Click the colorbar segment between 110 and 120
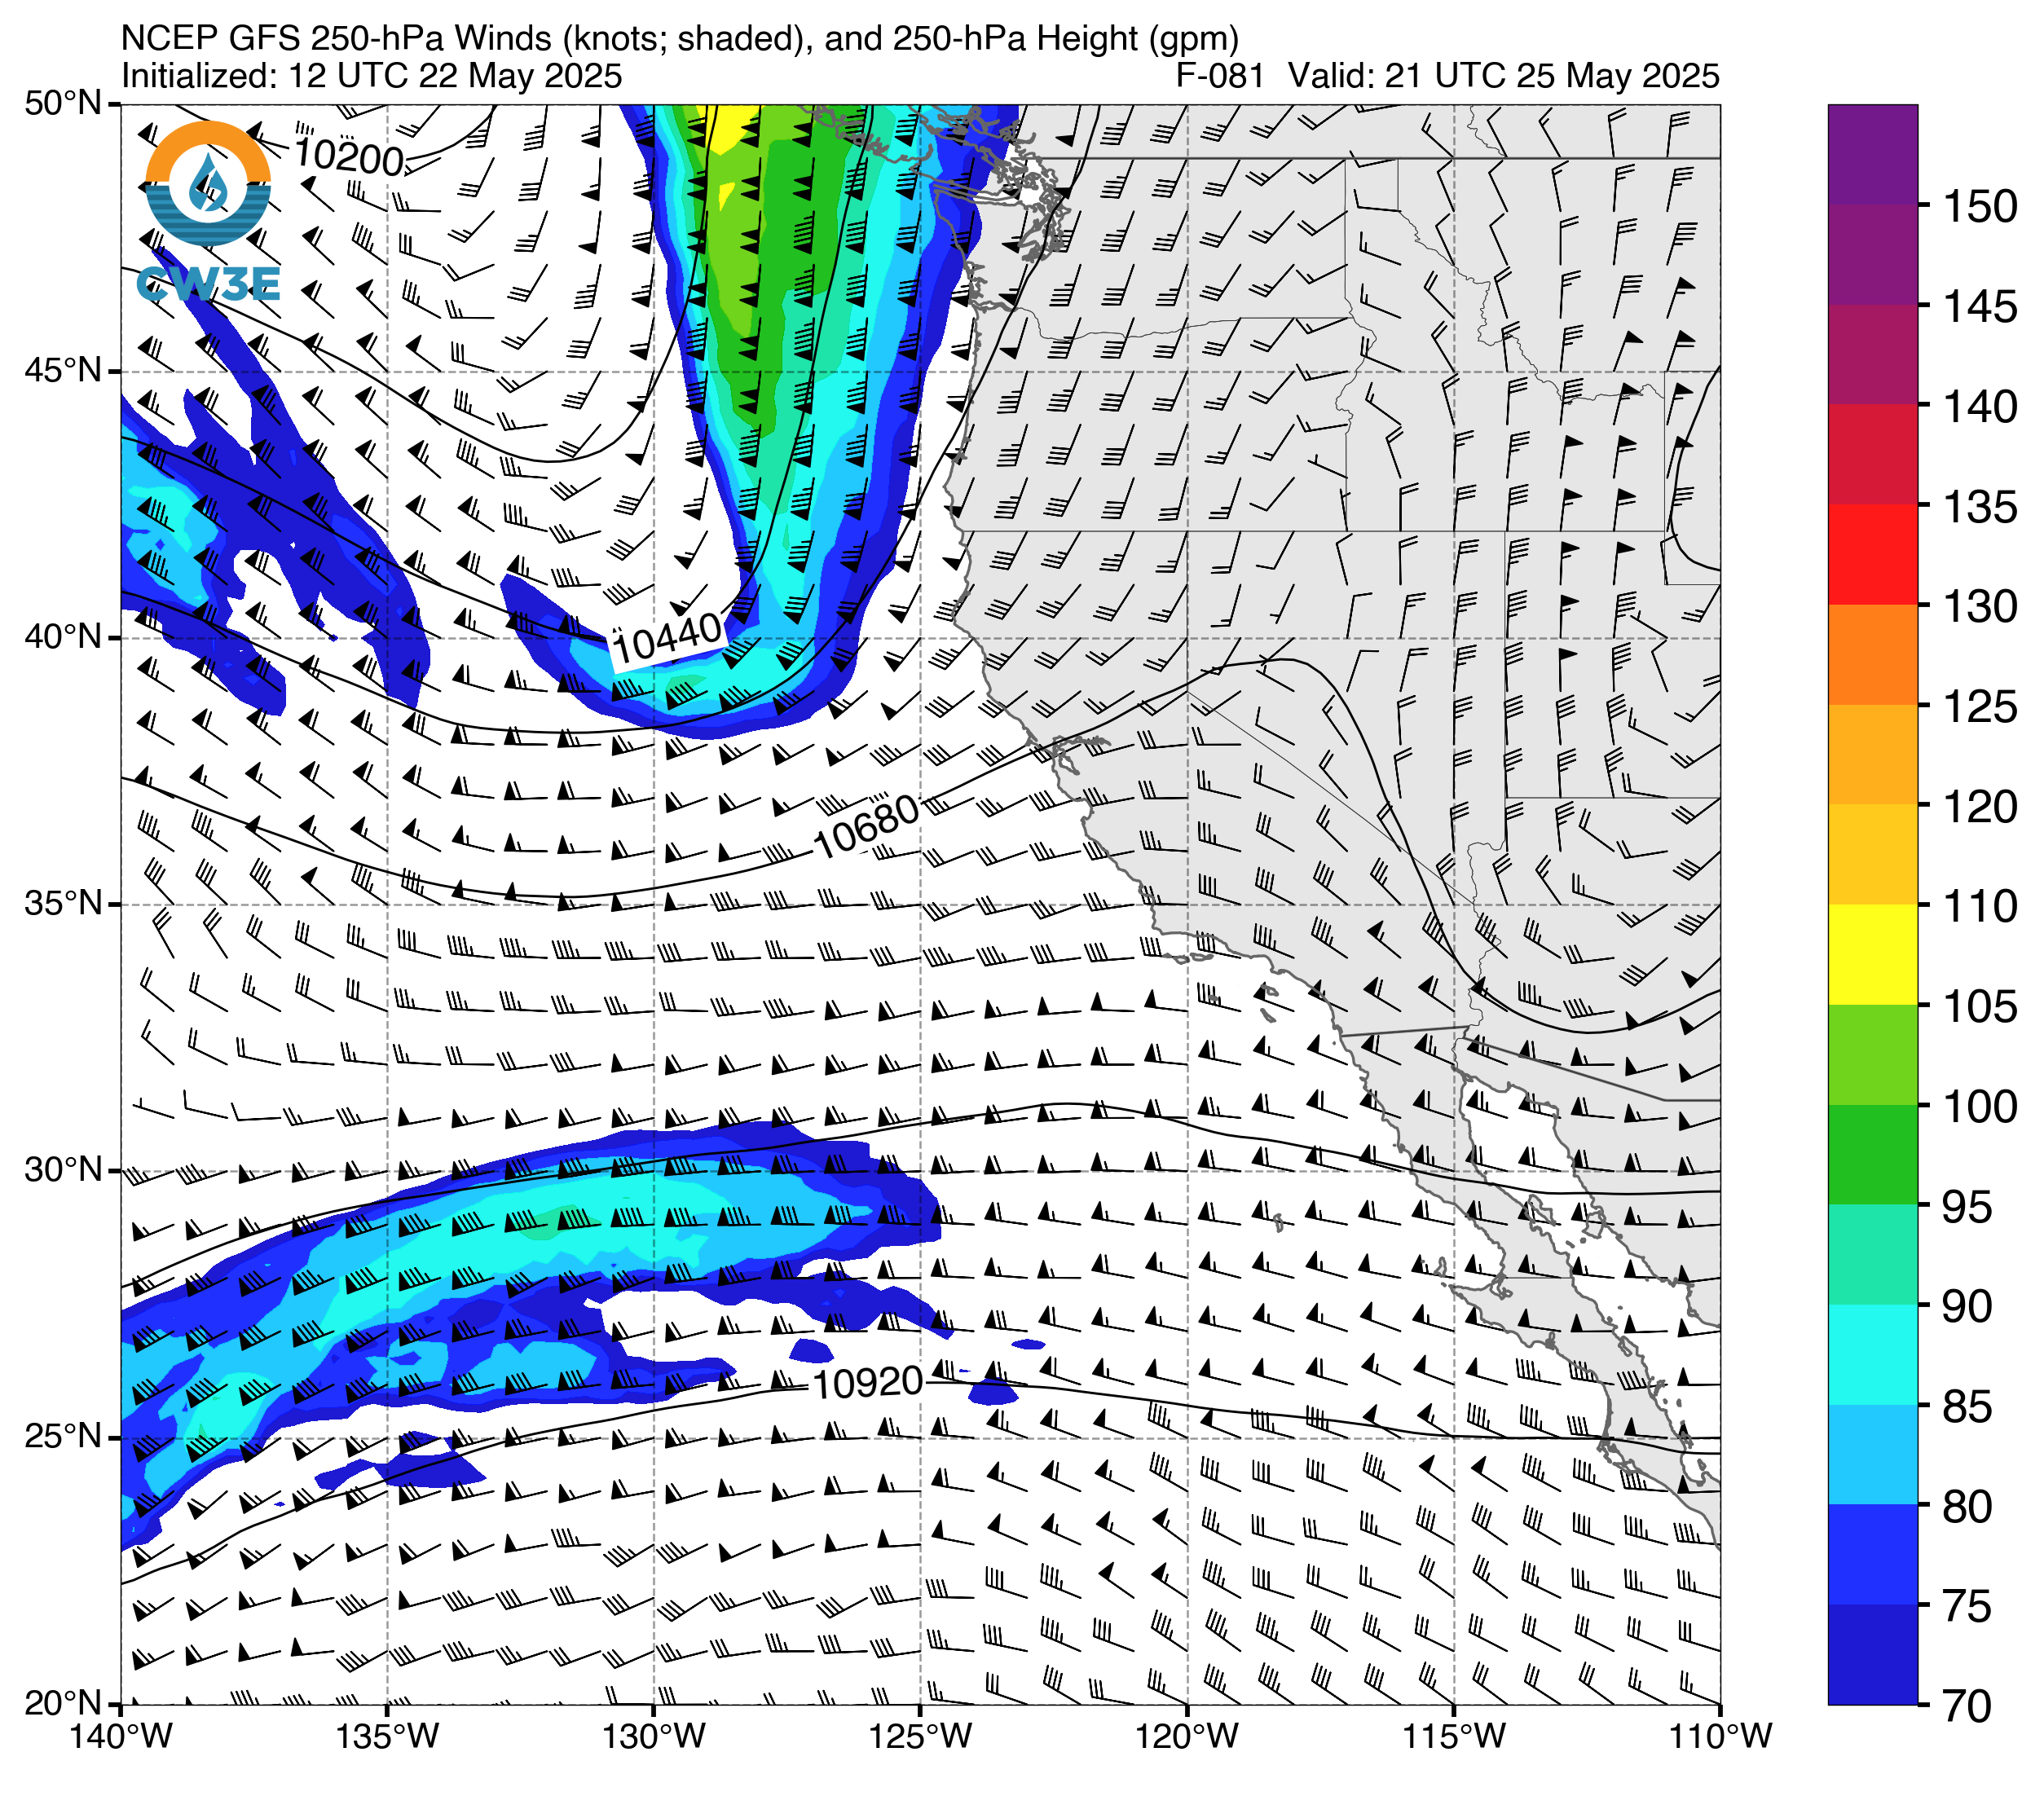 [1873, 855]
